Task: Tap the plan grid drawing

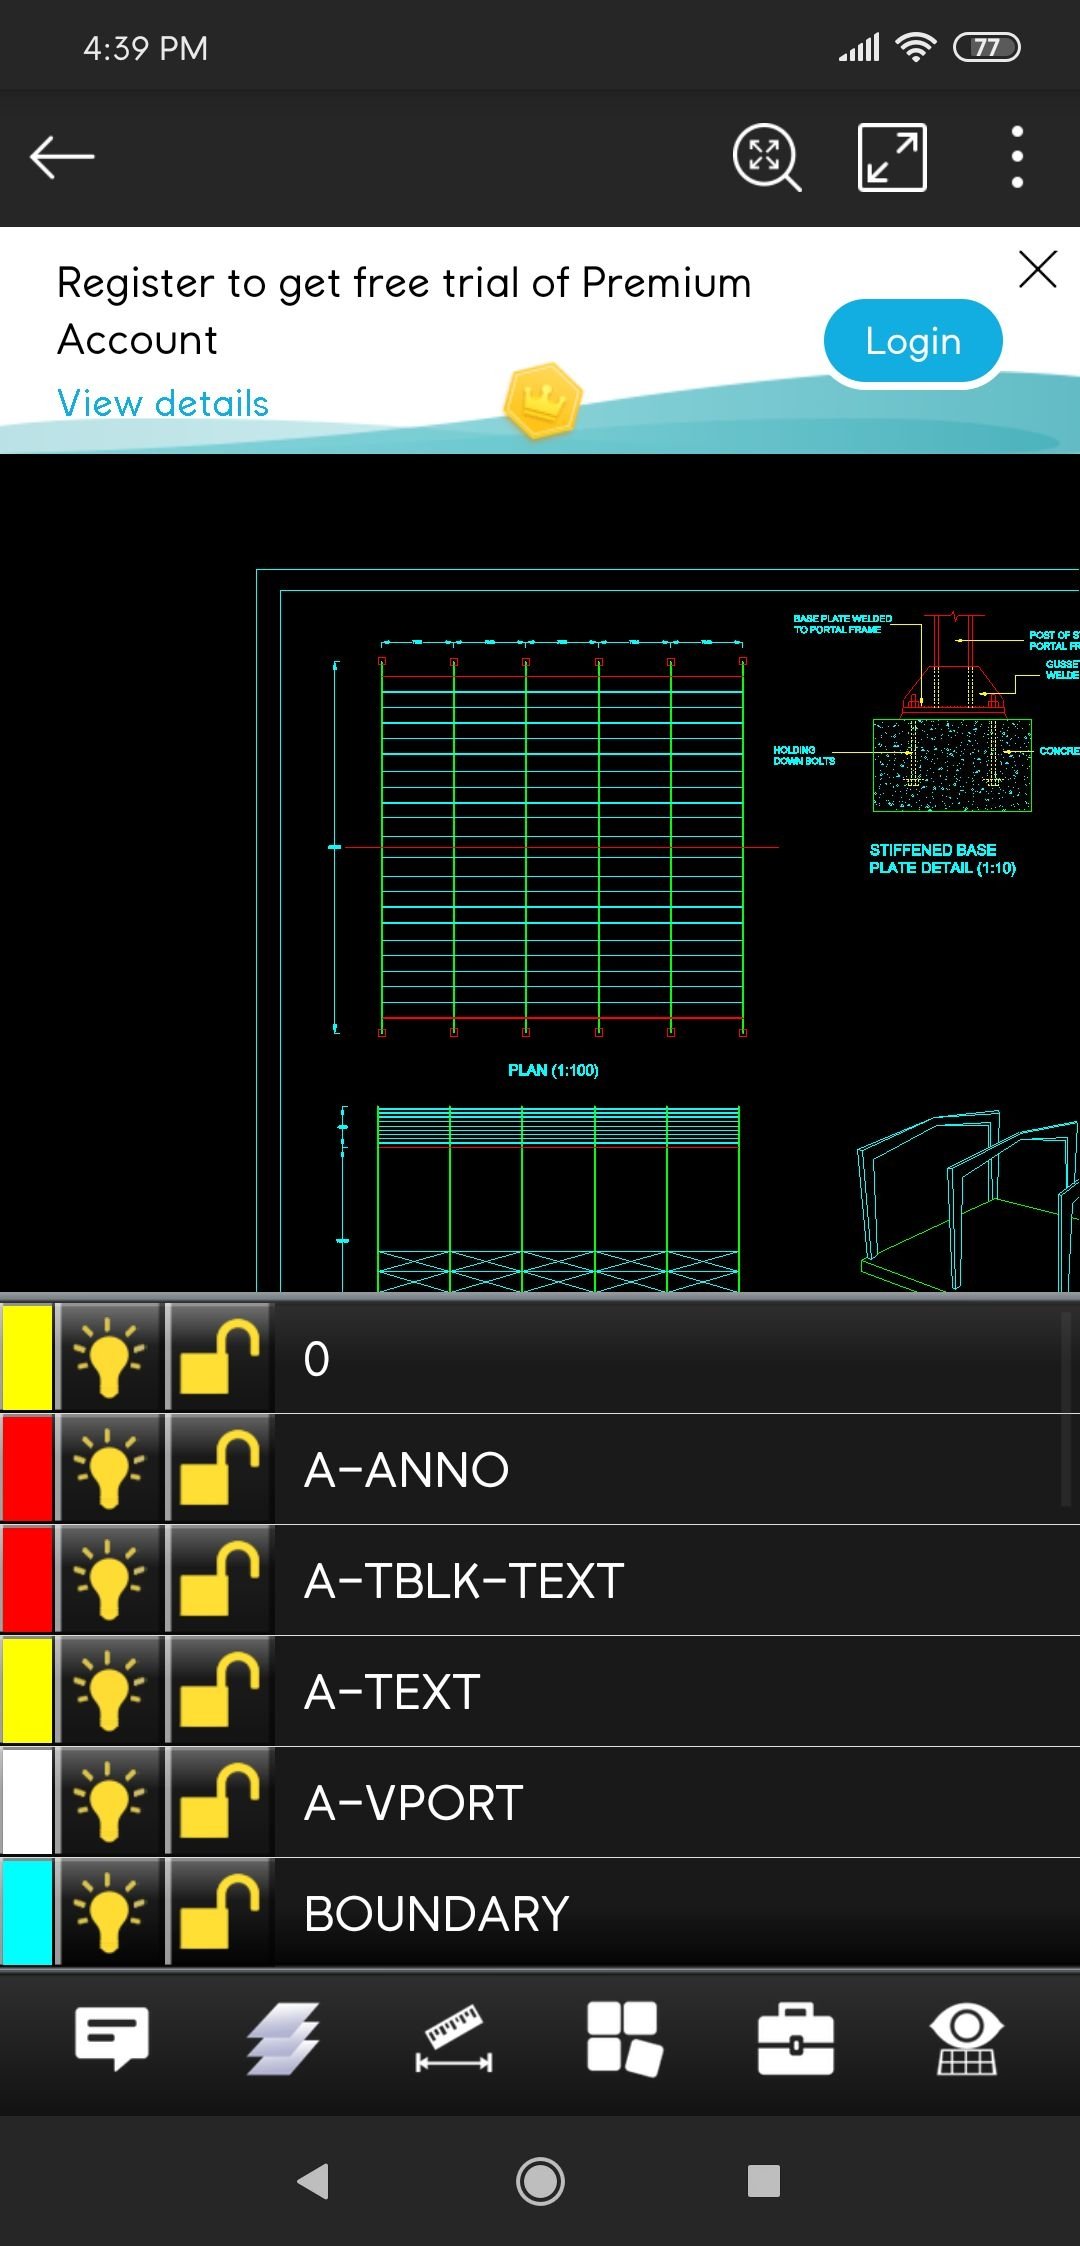Action: coord(562,847)
